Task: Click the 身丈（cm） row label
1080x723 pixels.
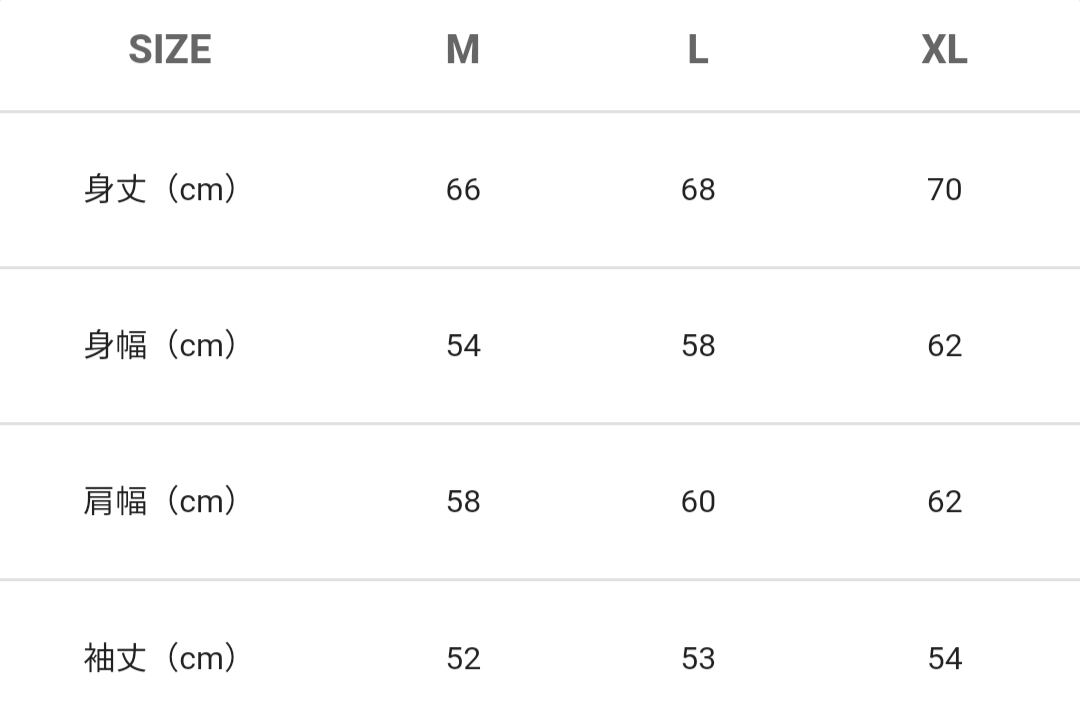Action: (x=162, y=189)
